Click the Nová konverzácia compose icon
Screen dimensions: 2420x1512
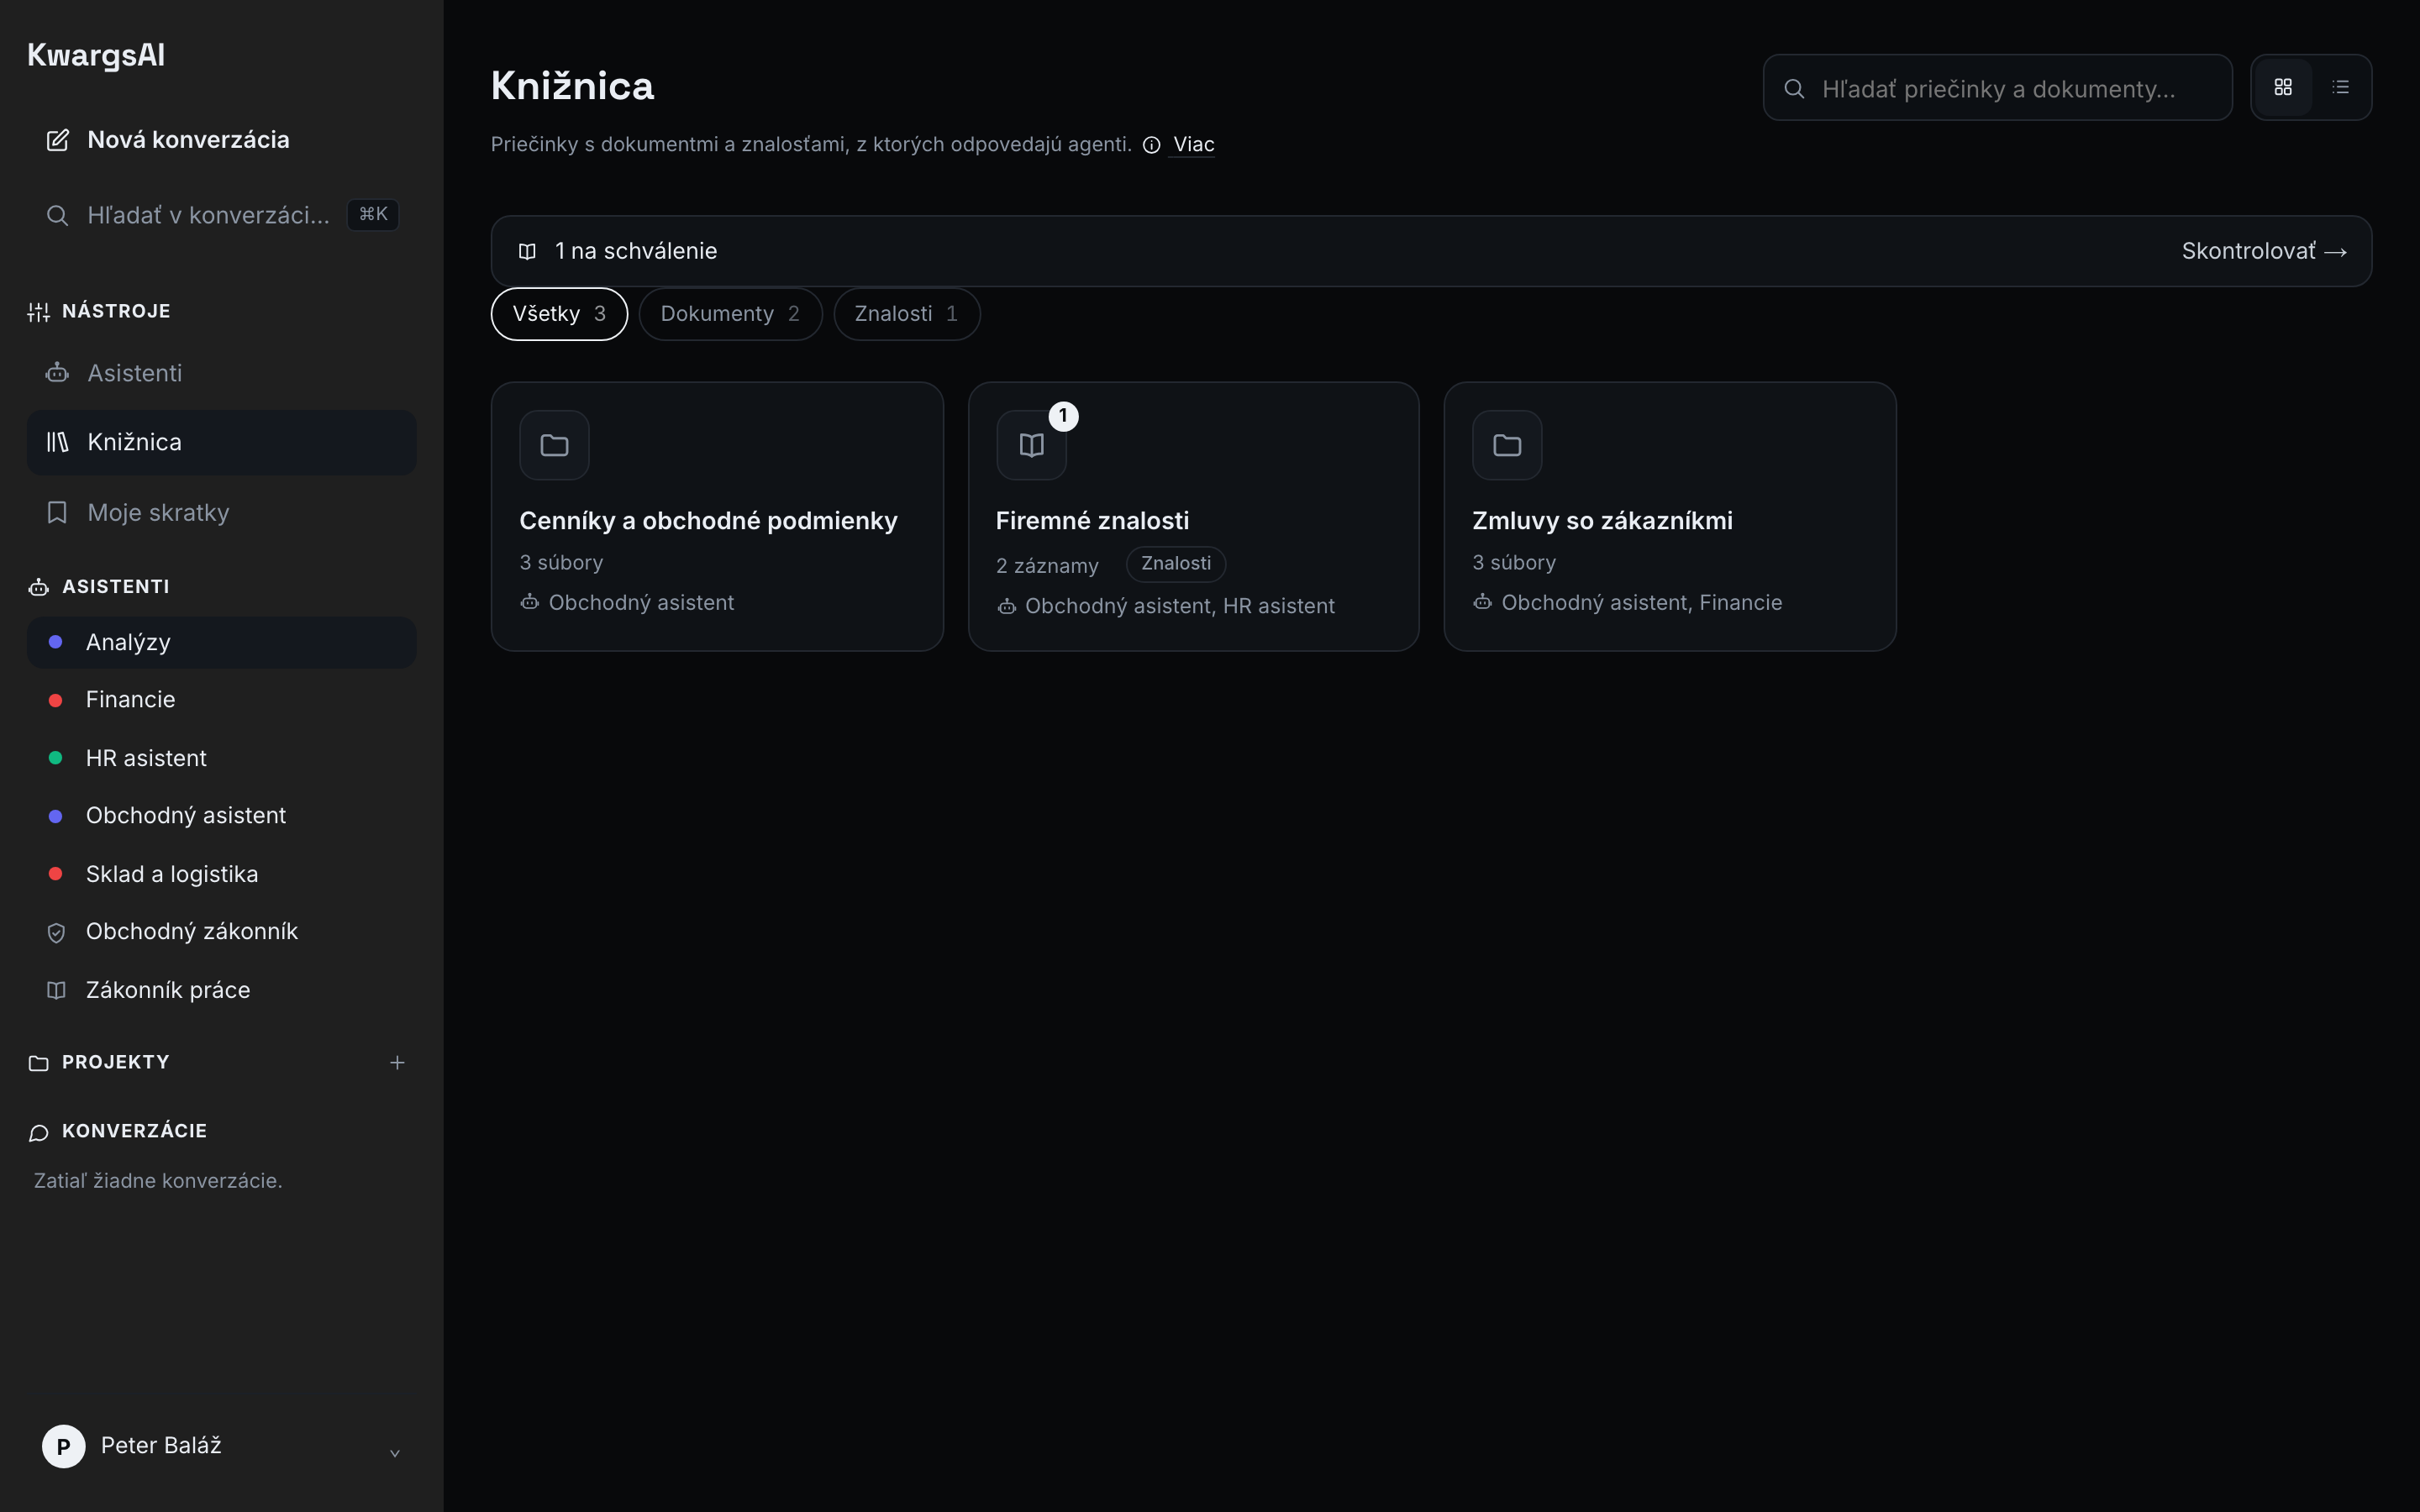58,140
